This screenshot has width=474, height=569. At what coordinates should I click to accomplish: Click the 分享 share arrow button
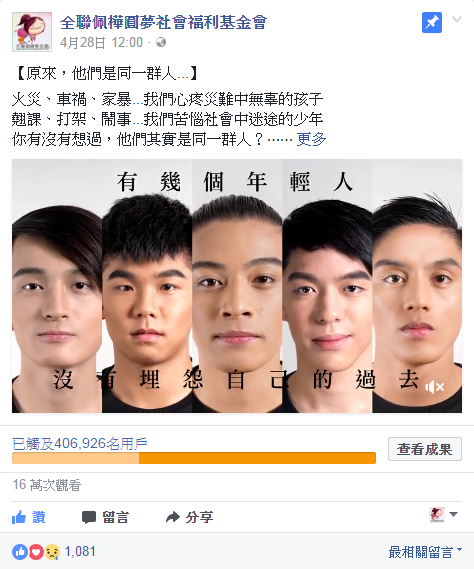pyautogui.click(x=189, y=517)
